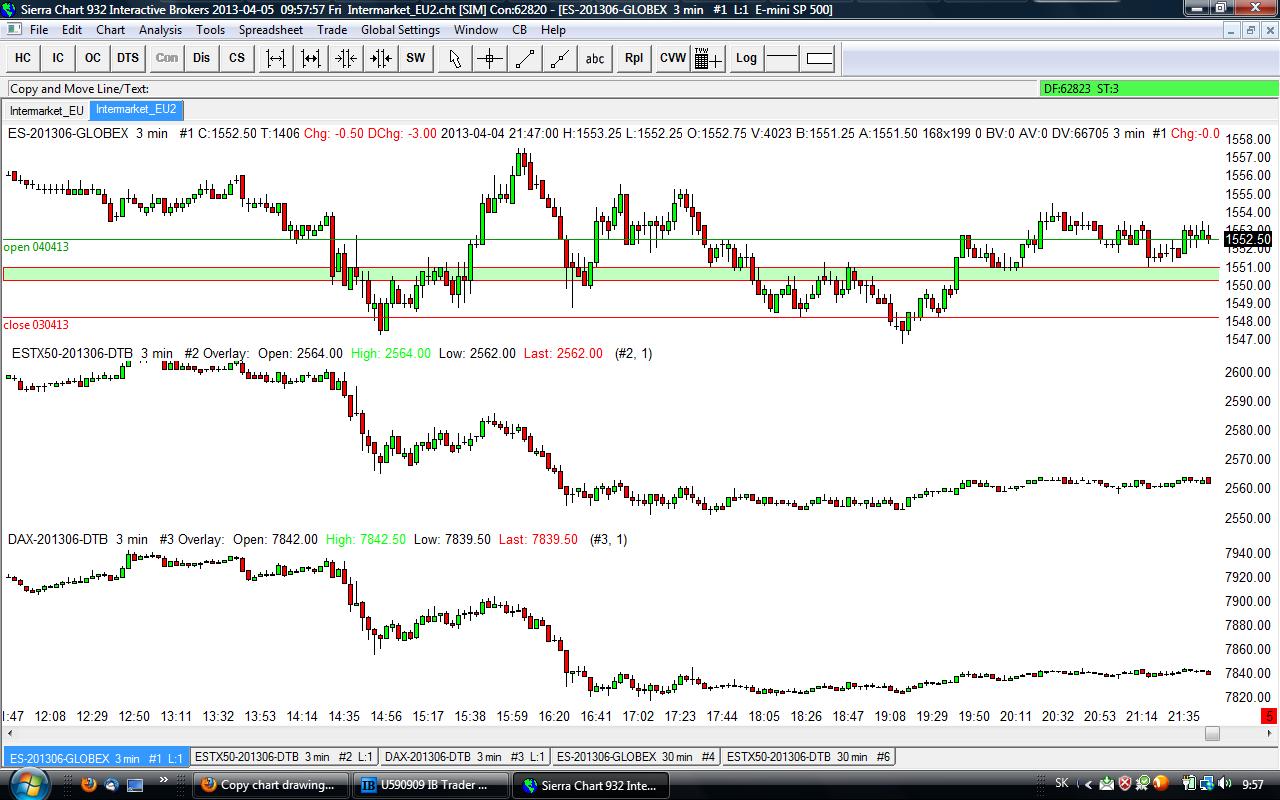Switch to the Intermarket_EU tab
1280x800 pixels.
tap(47, 110)
